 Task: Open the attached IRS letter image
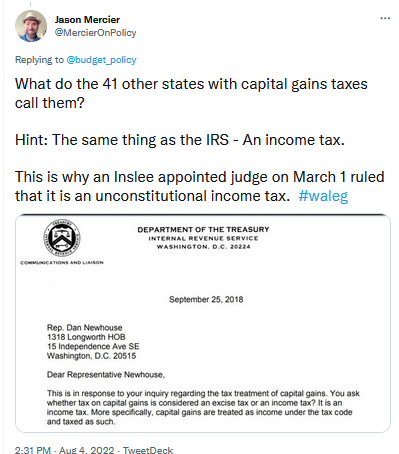(203, 323)
